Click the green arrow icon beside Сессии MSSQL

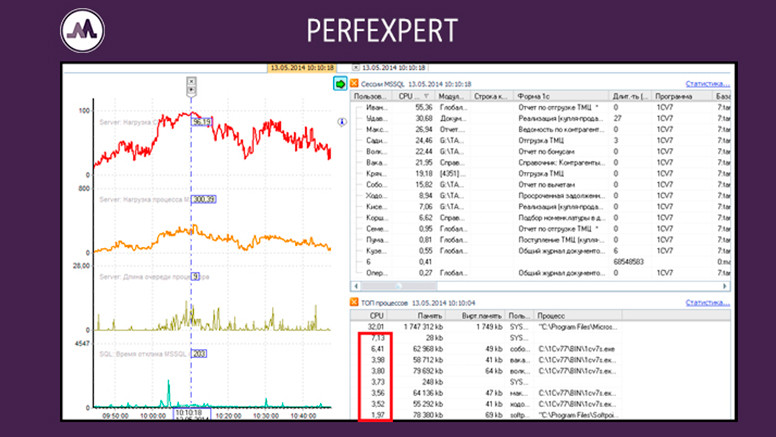[340, 84]
